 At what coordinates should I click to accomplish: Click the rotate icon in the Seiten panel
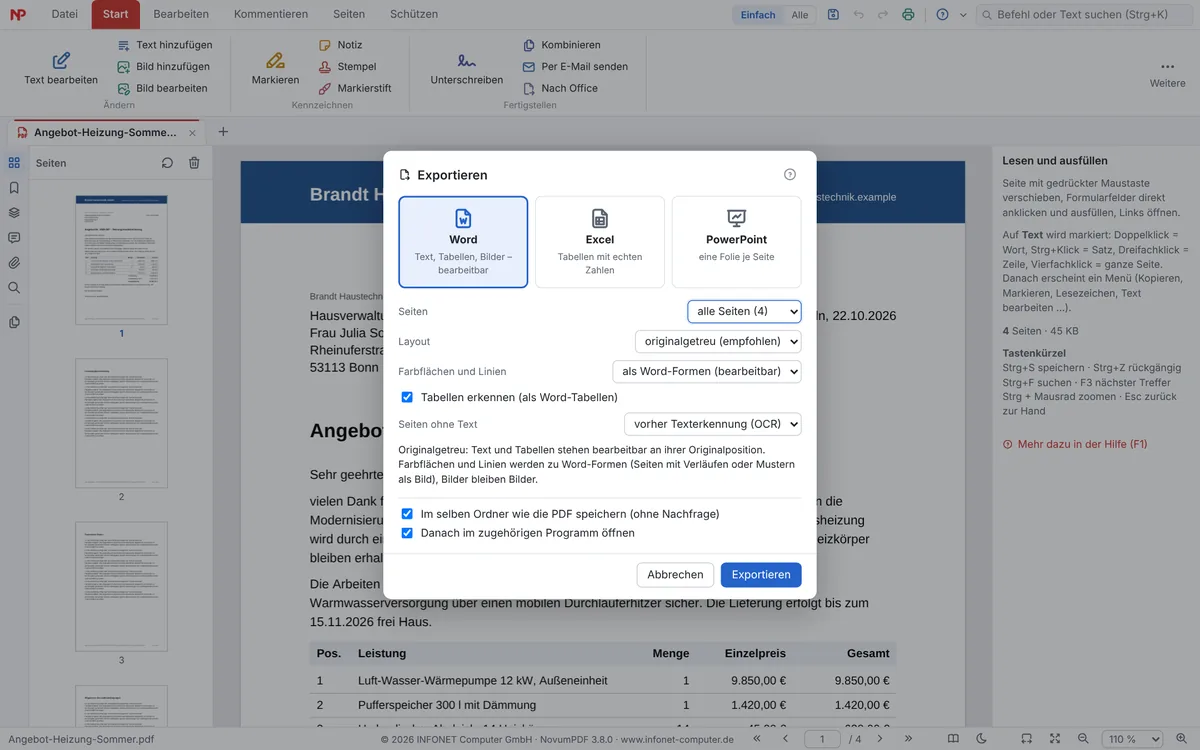coord(168,163)
